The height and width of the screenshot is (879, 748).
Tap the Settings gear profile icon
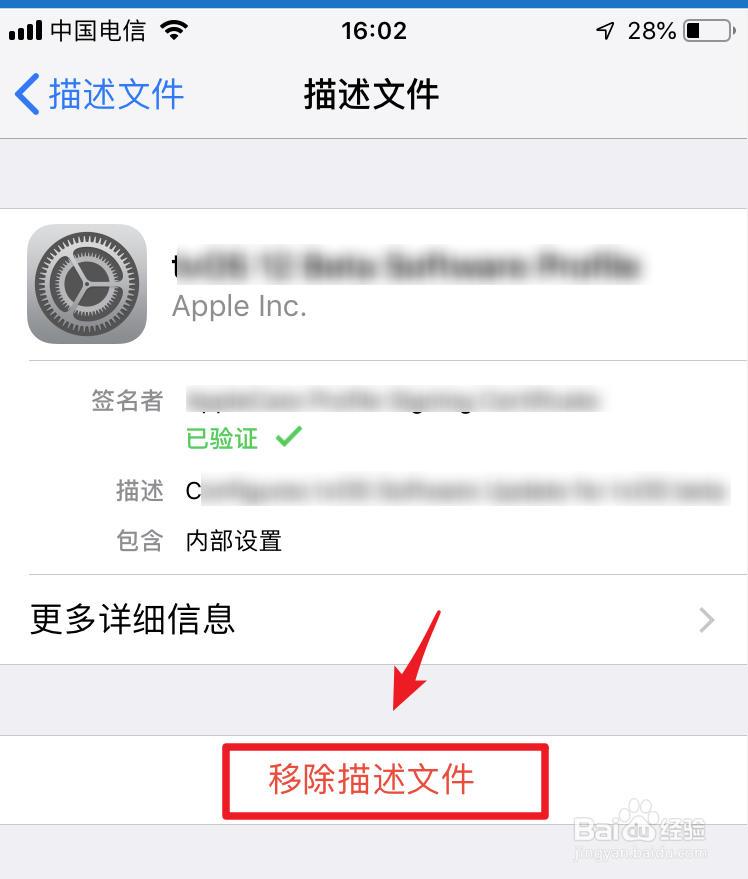coord(87,284)
